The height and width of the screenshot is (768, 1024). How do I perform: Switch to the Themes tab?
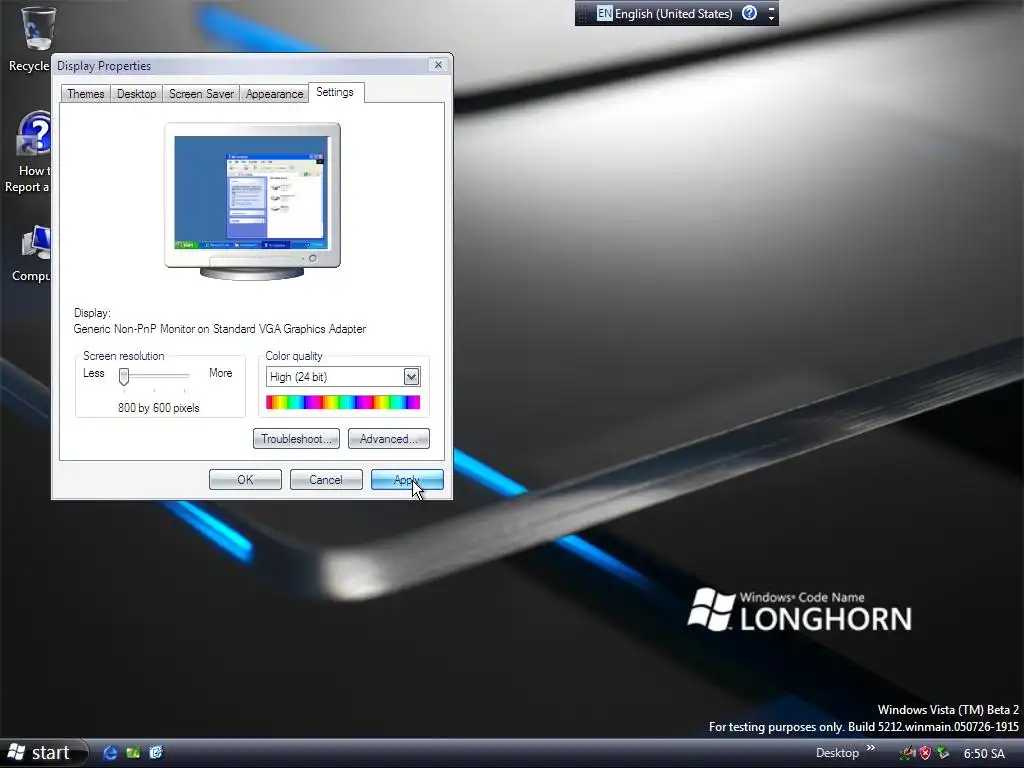tap(86, 94)
